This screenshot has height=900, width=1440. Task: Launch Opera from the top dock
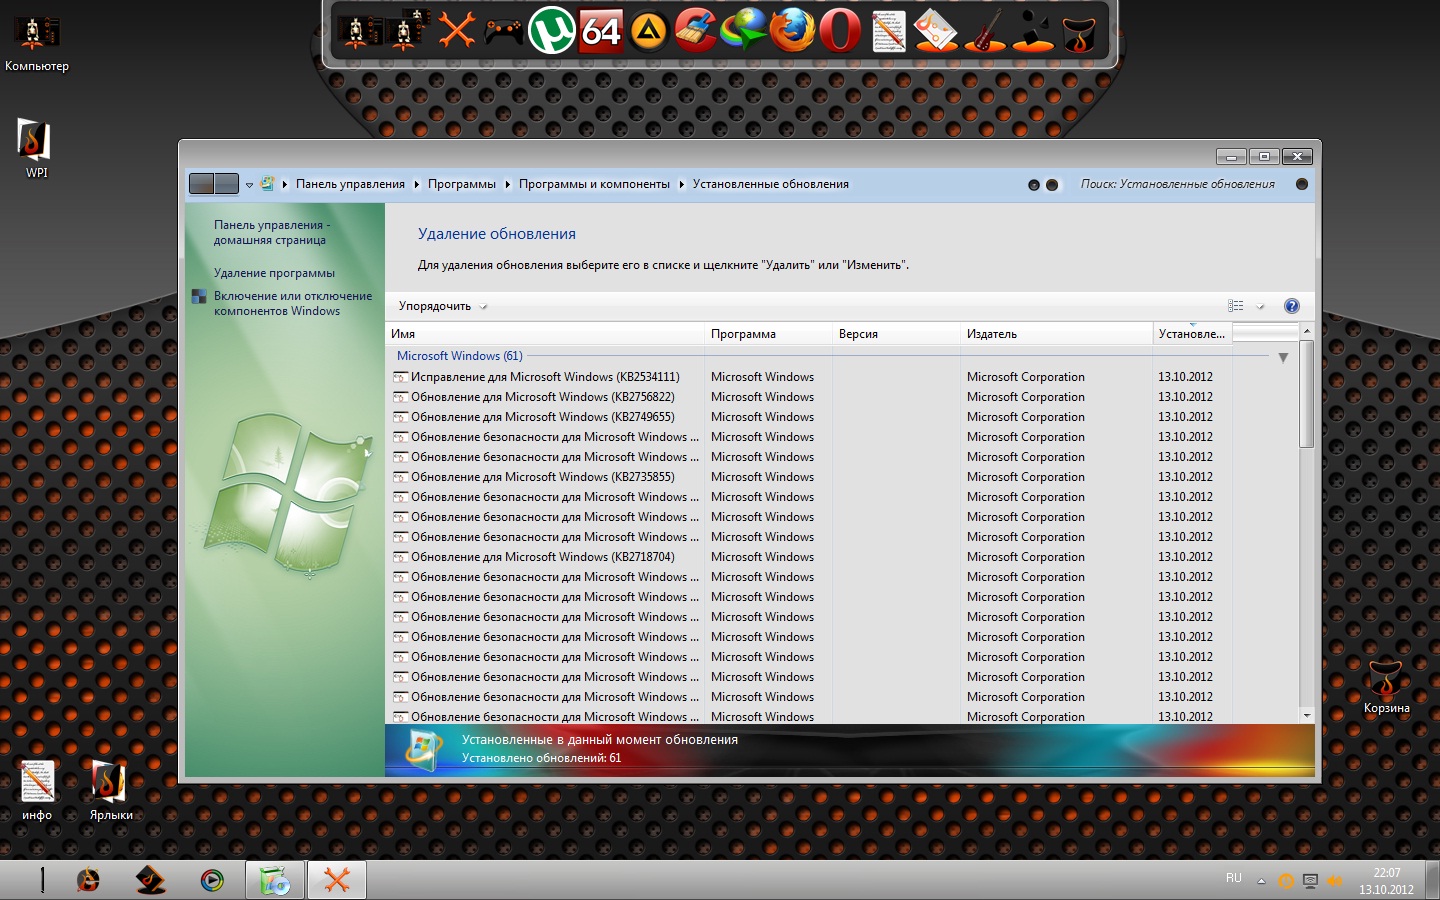tap(840, 30)
